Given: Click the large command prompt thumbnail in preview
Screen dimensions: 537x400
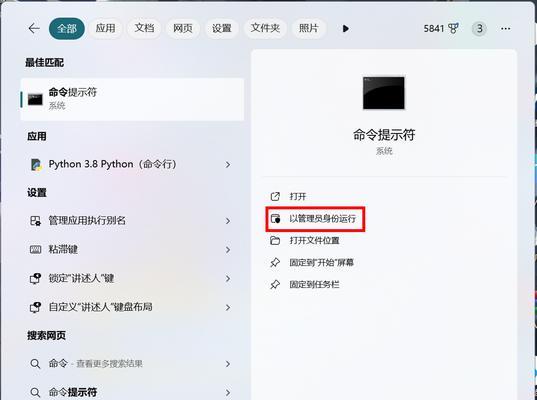Looking at the screenshot, I should [384, 93].
